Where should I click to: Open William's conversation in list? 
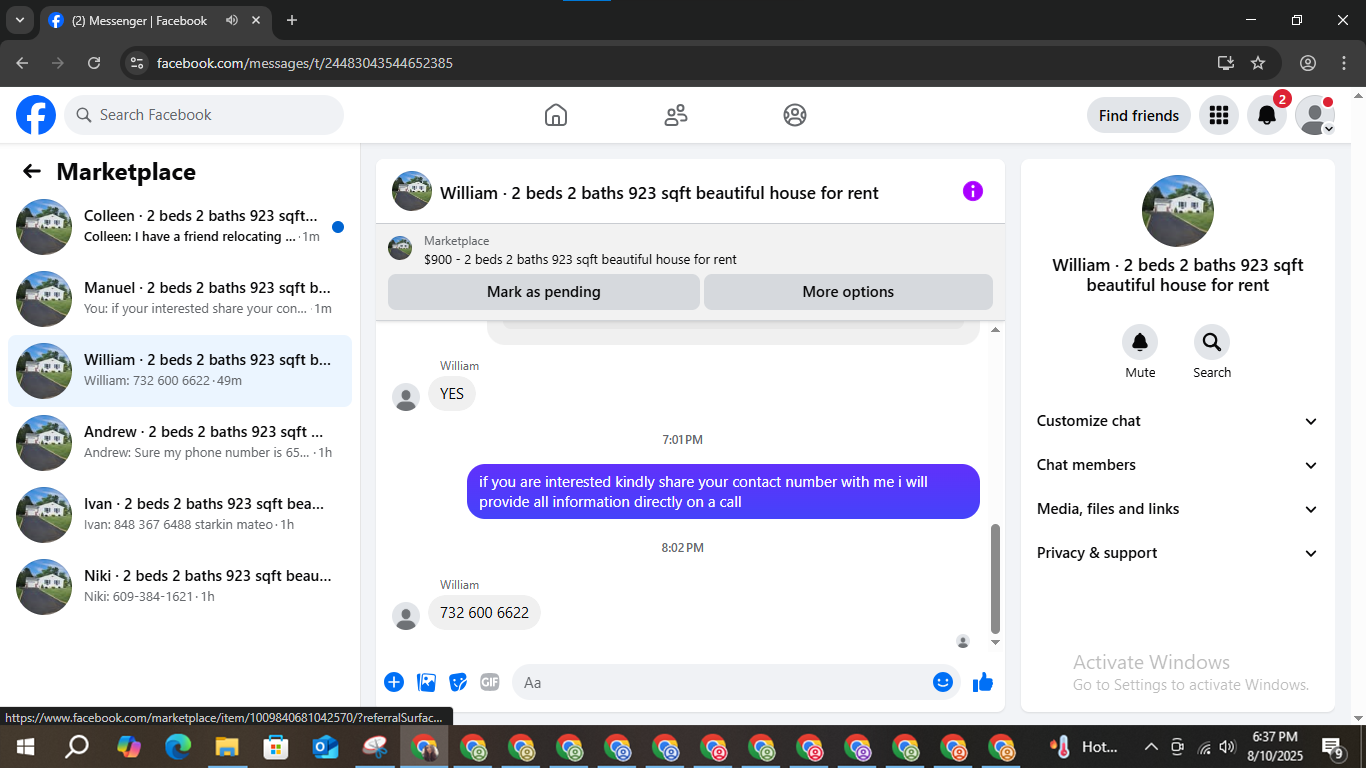[180, 371]
